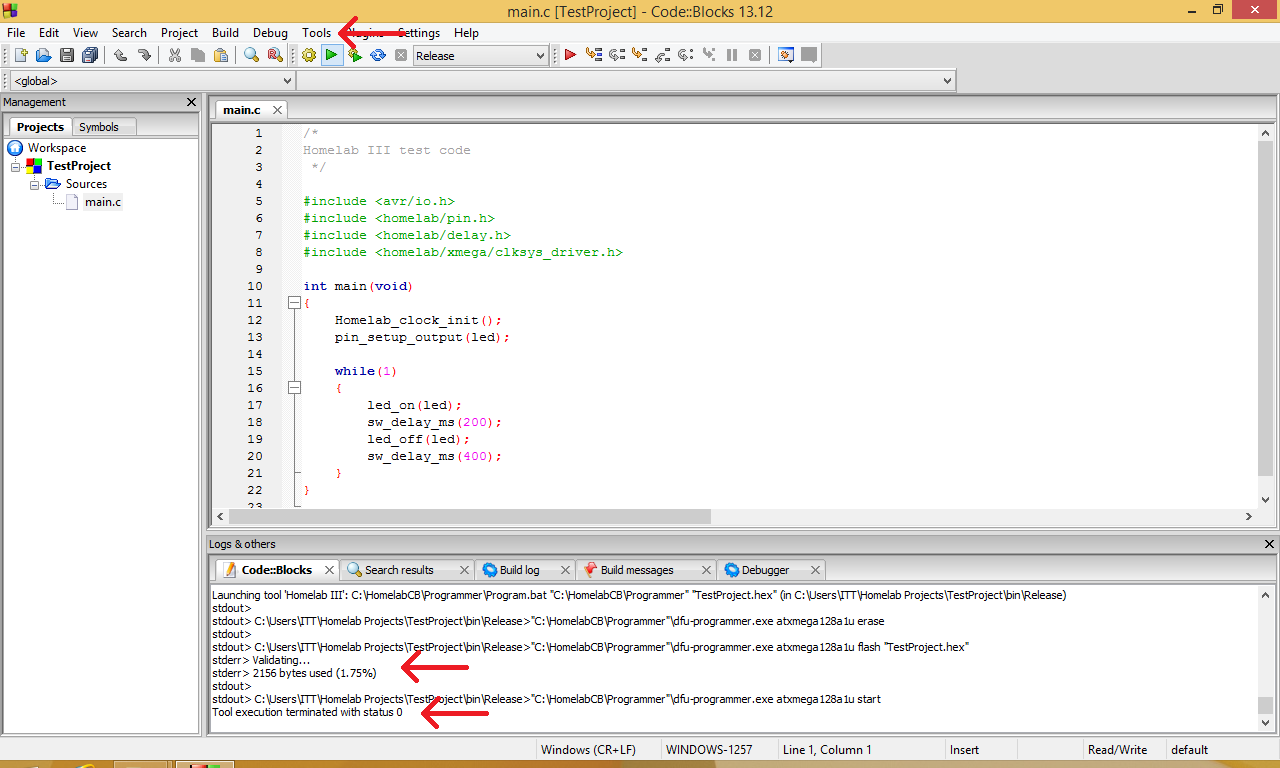Screen dimensions: 1280x768
Task: Click the Undo arrow icon
Action: (121, 56)
